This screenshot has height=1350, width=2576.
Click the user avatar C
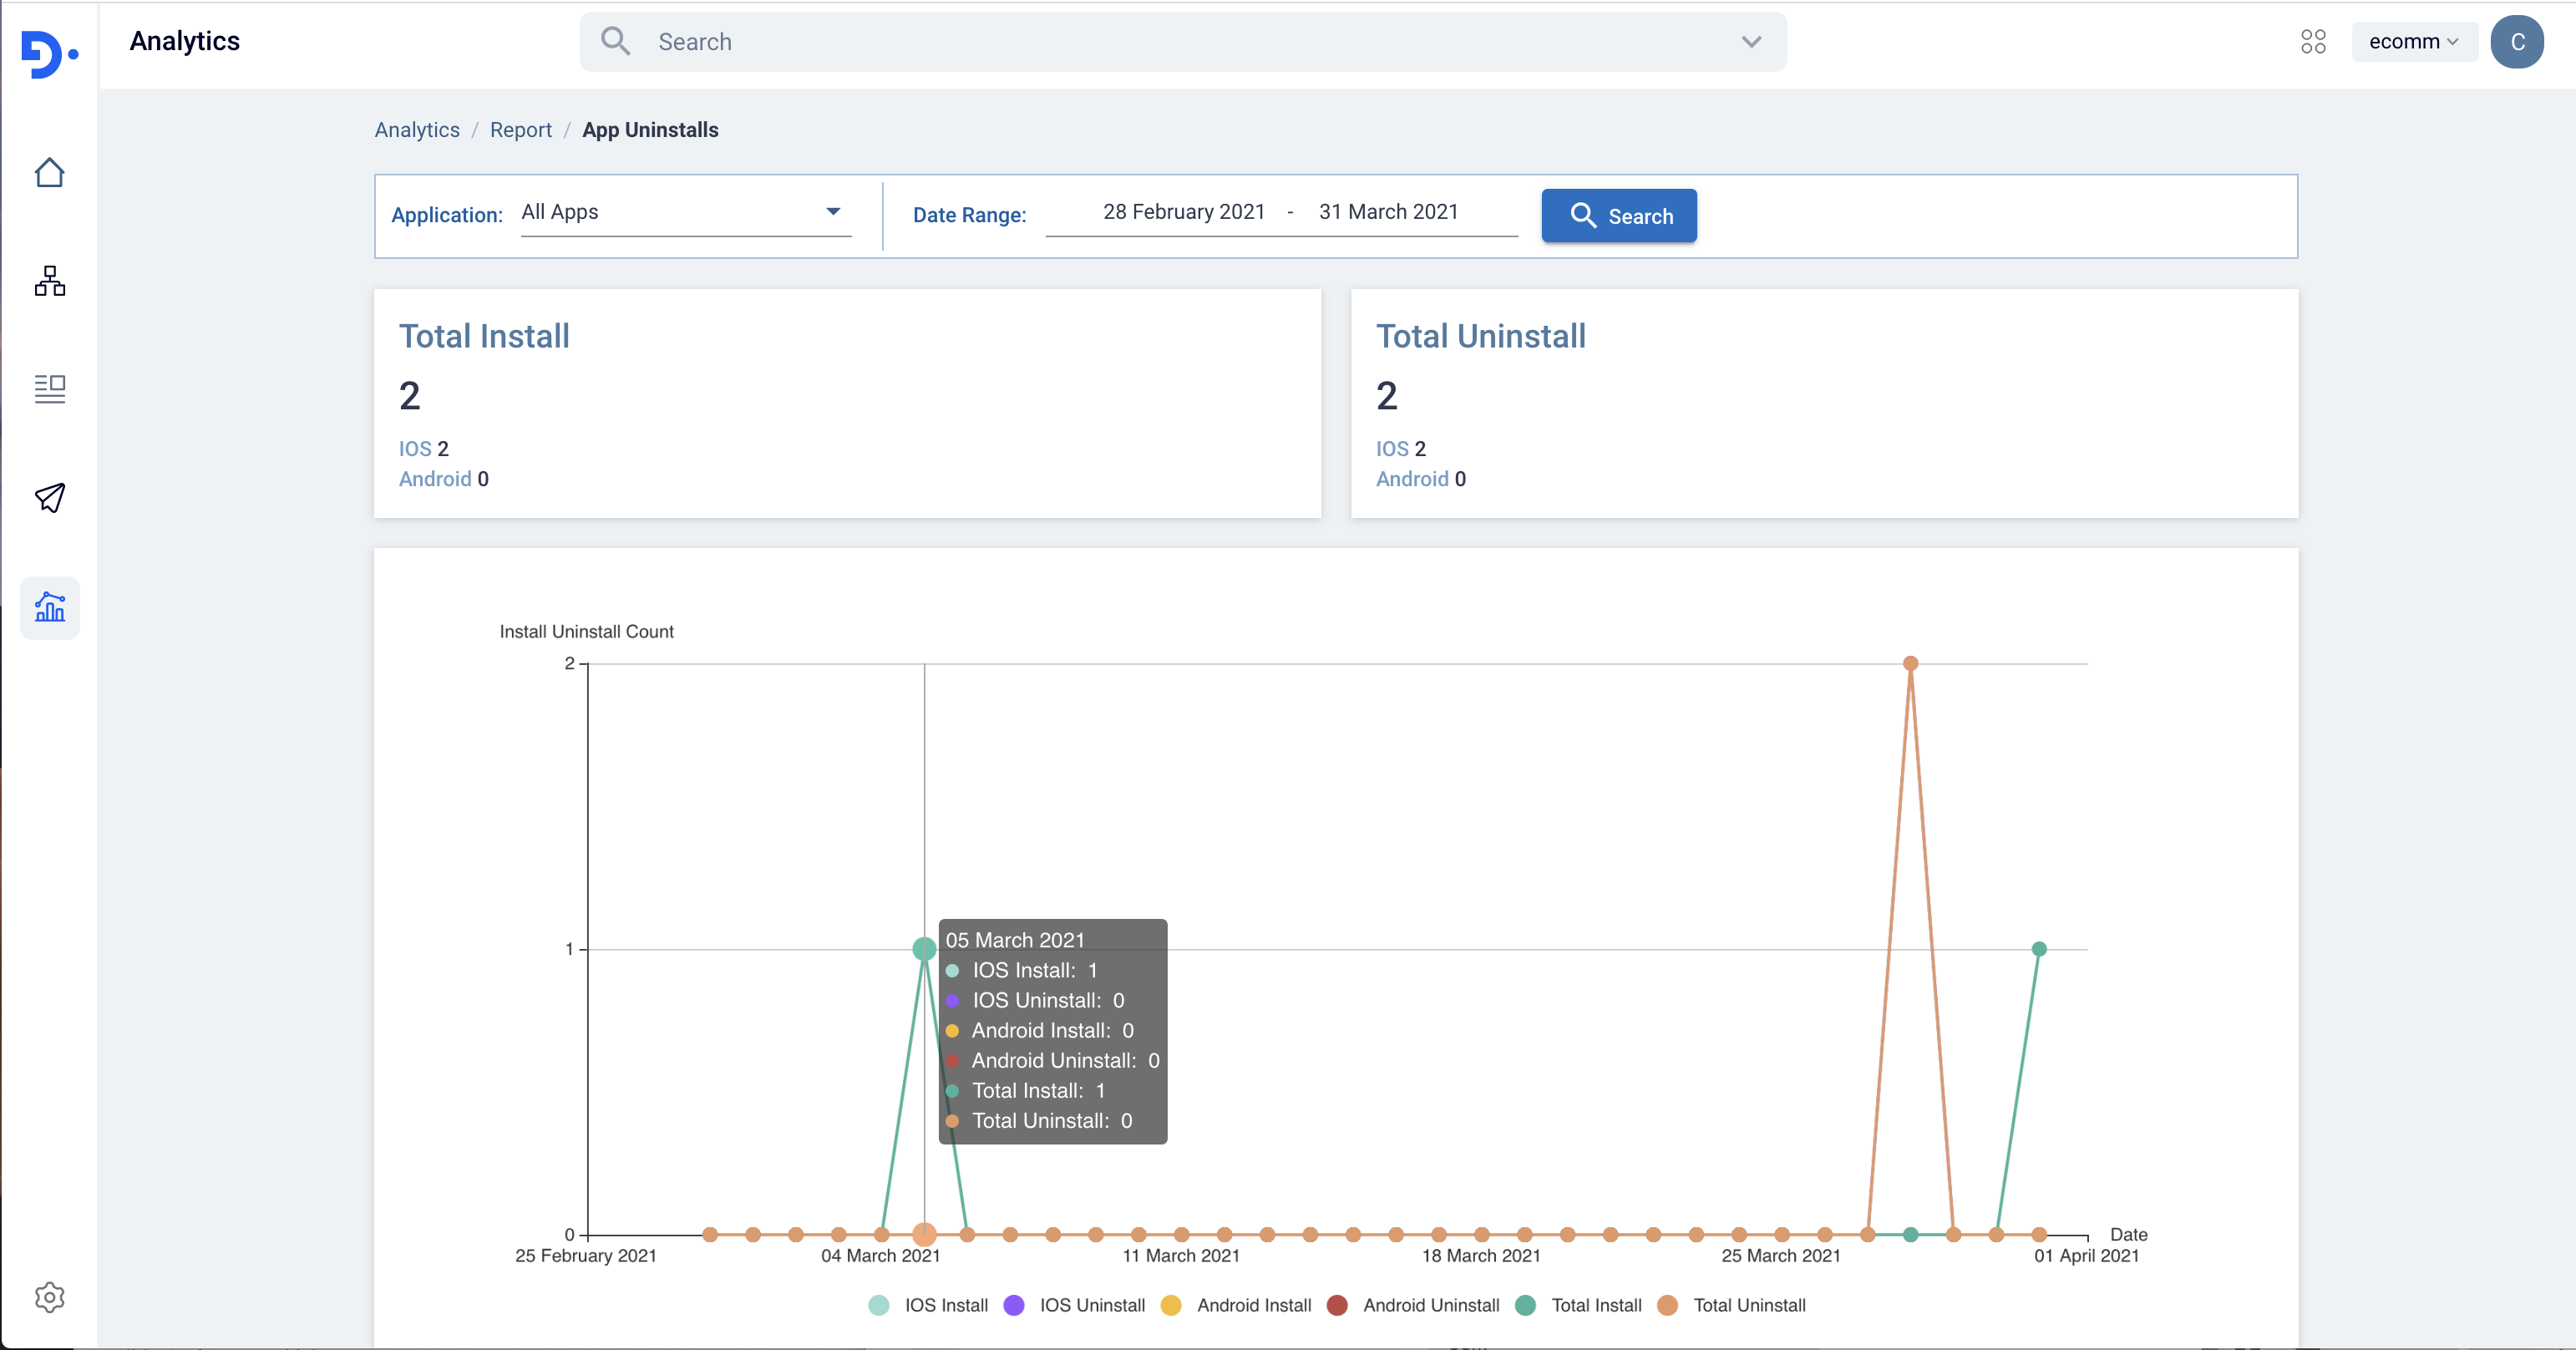2516,42
